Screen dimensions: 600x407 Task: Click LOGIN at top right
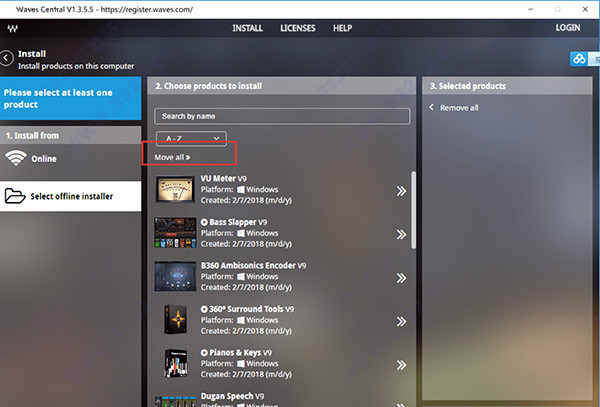[568, 28]
